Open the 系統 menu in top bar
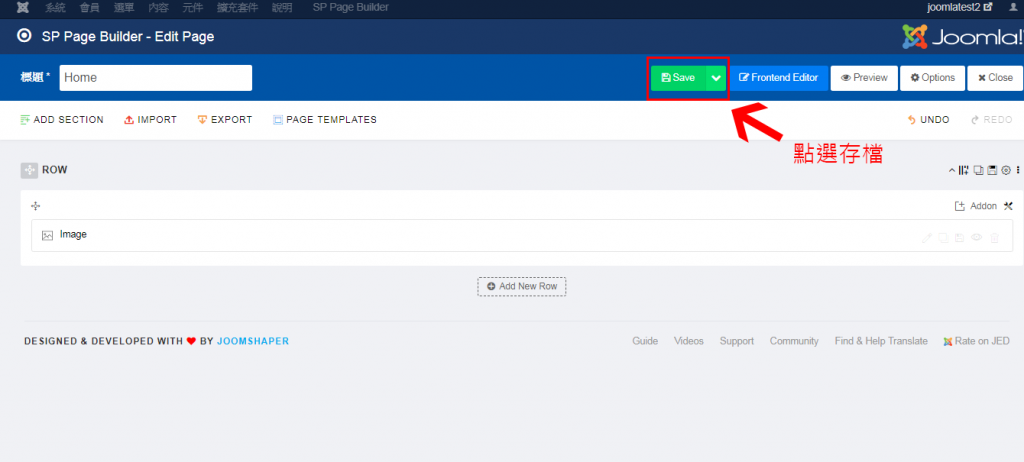The height and width of the screenshot is (462, 1024). [55, 7]
